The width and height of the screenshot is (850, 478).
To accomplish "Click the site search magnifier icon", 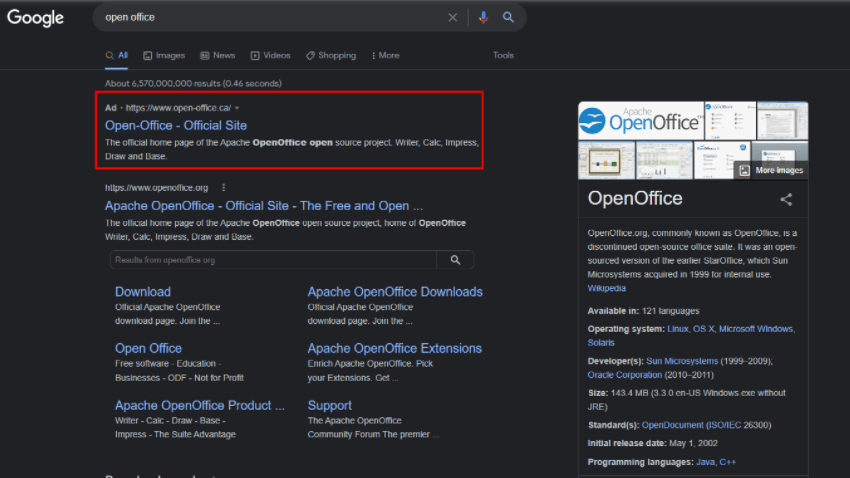I will (x=455, y=260).
